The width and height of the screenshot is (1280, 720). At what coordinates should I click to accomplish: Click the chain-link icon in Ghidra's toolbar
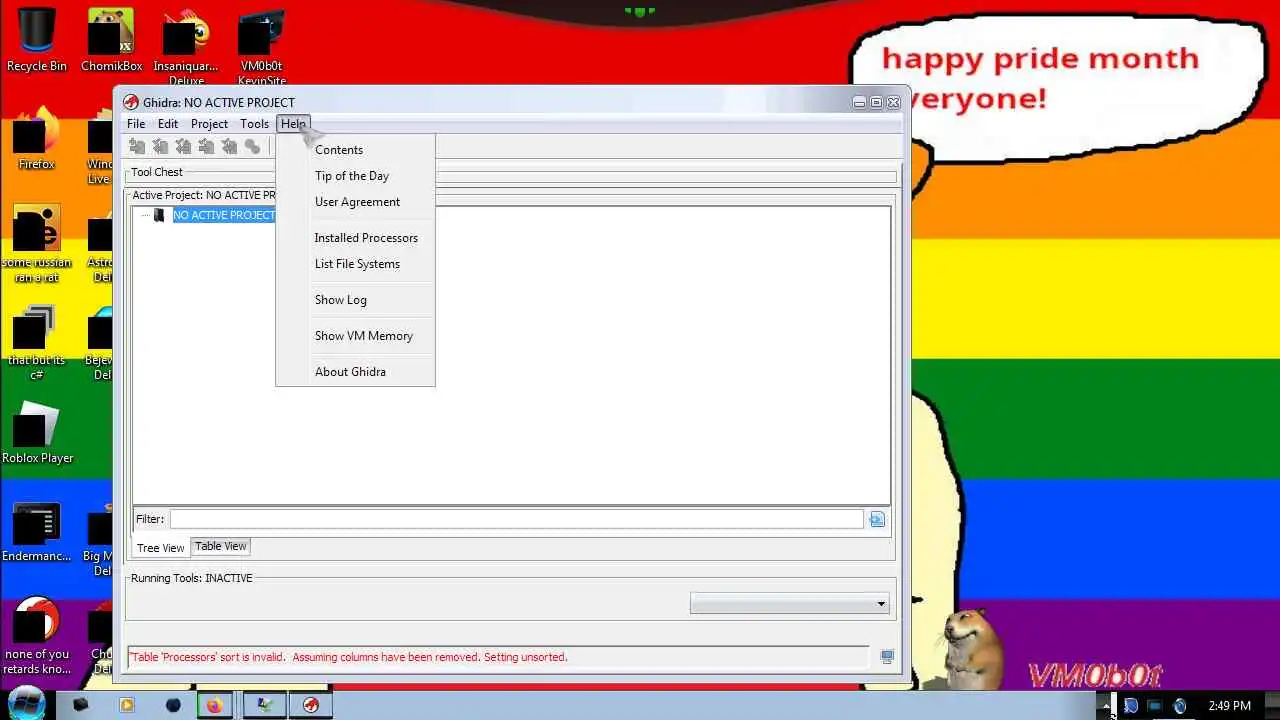[x=252, y=147]
